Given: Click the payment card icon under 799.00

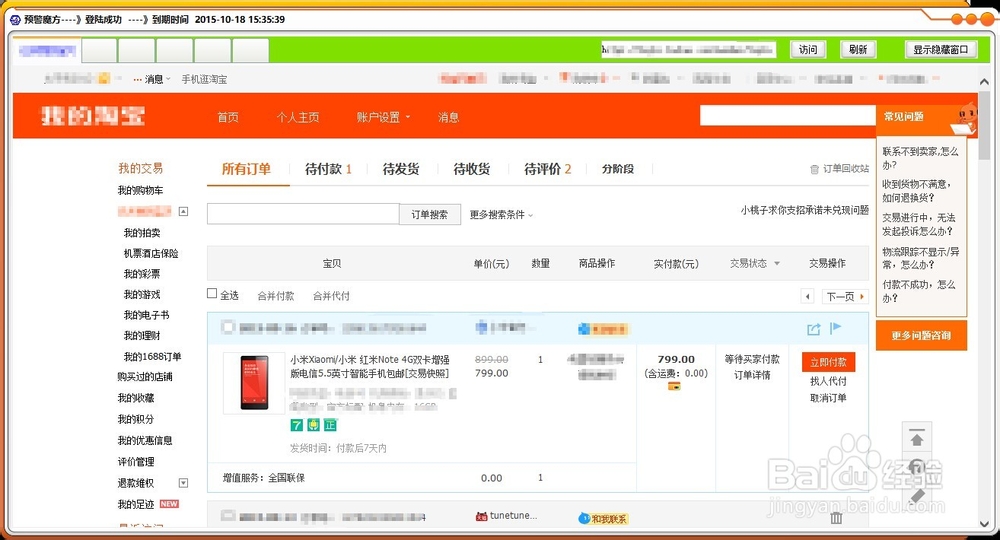Looking at the screenshot, I should click(674, 386).
